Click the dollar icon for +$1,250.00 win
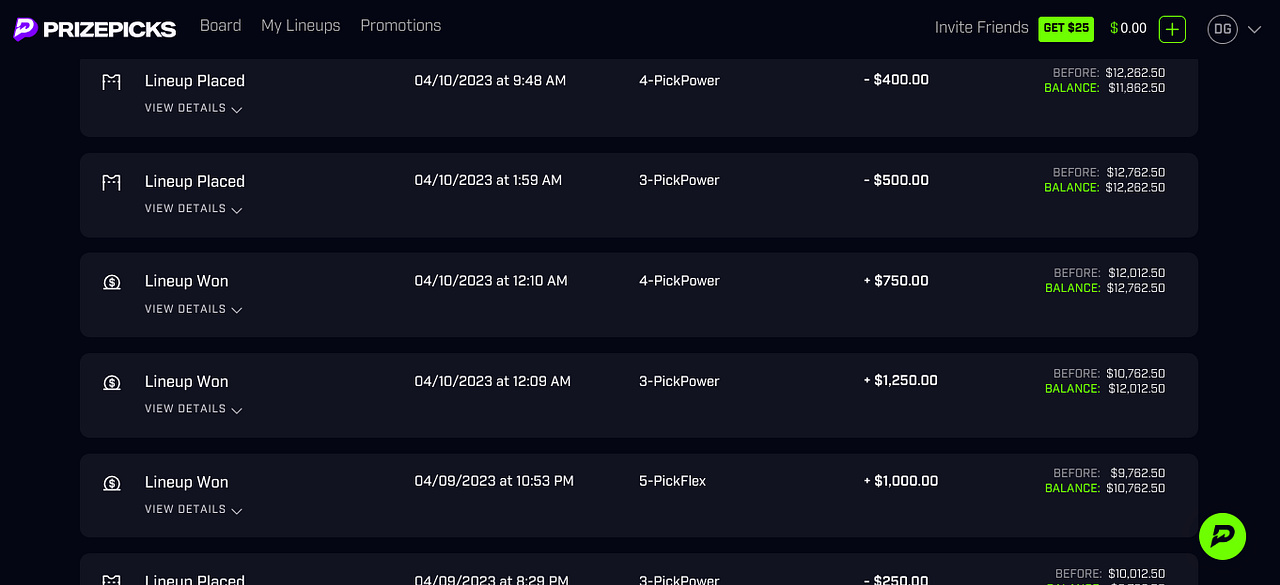The width and height of the screenshot is (1280, 585). point(112,382)
